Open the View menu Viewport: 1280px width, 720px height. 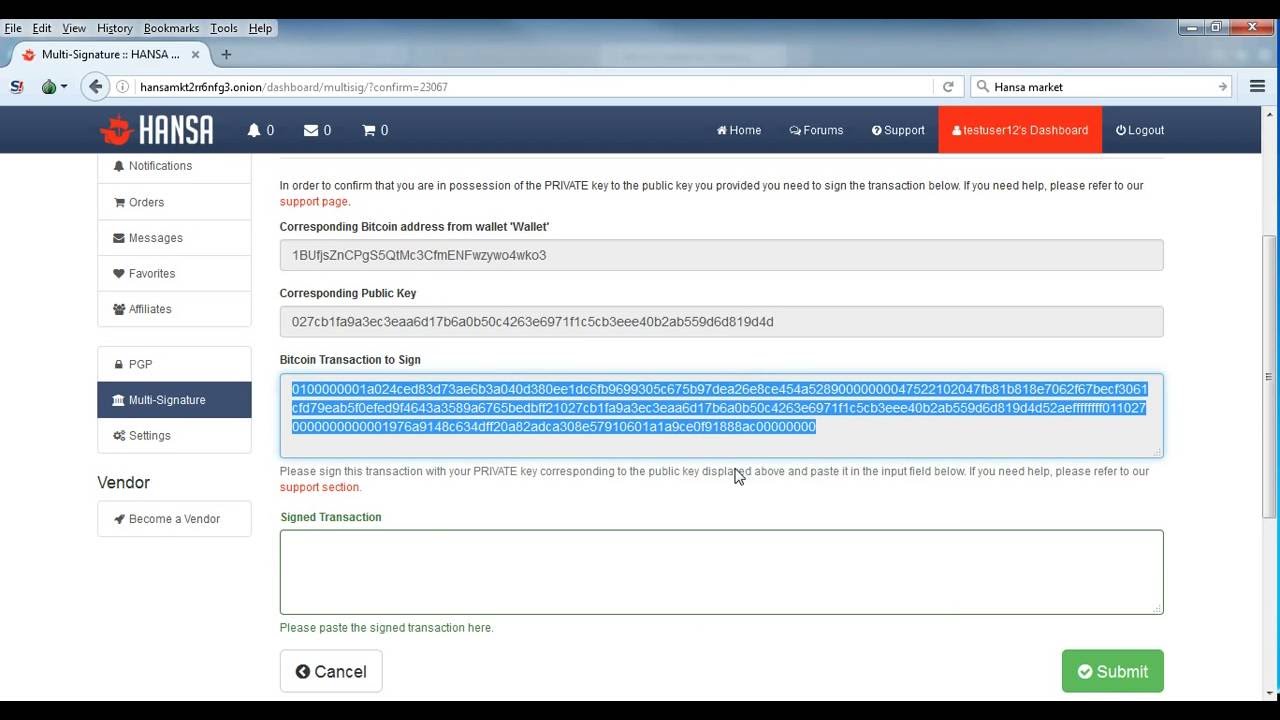pyautogui.click(x=74, y=28)
